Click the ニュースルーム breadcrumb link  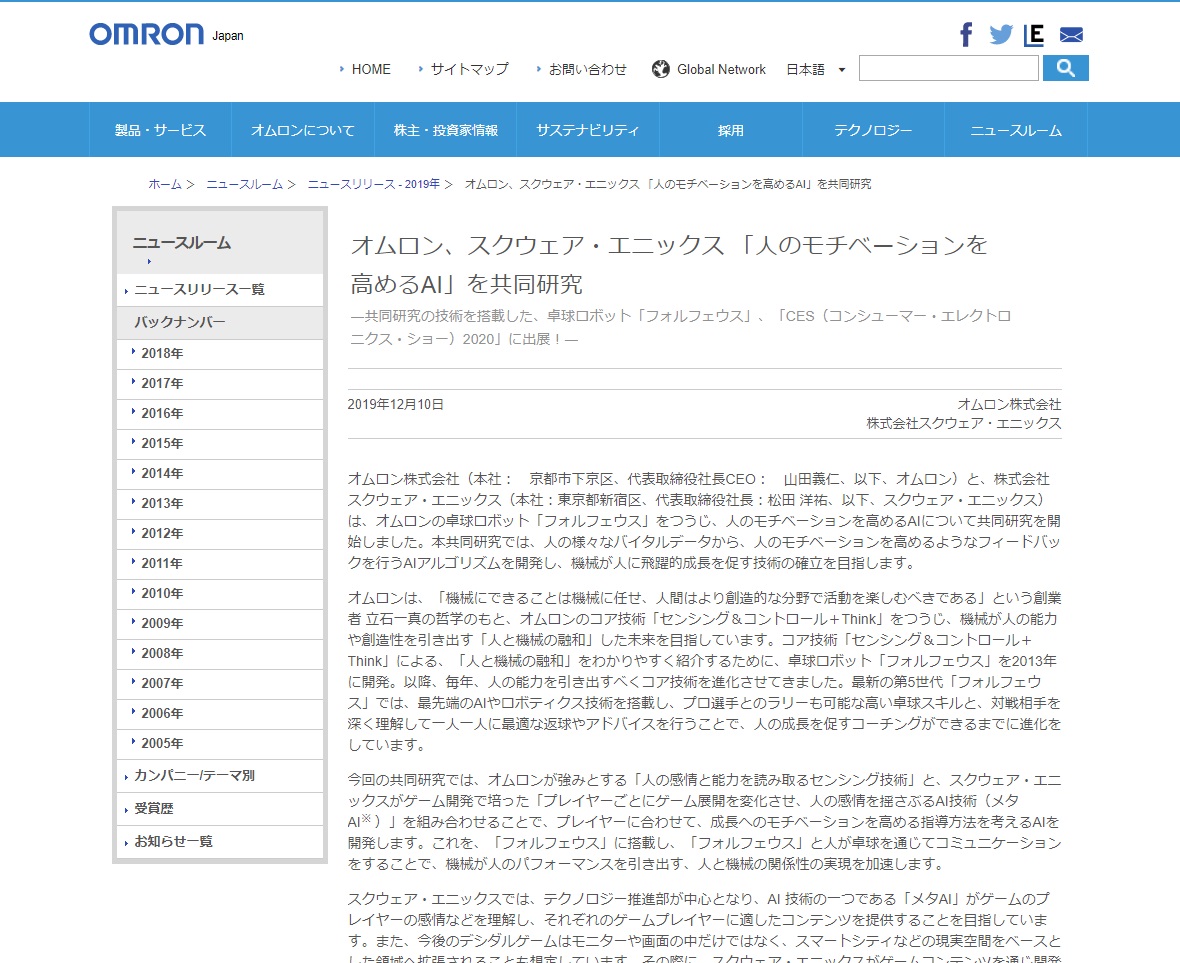click(x=245, y=184)
